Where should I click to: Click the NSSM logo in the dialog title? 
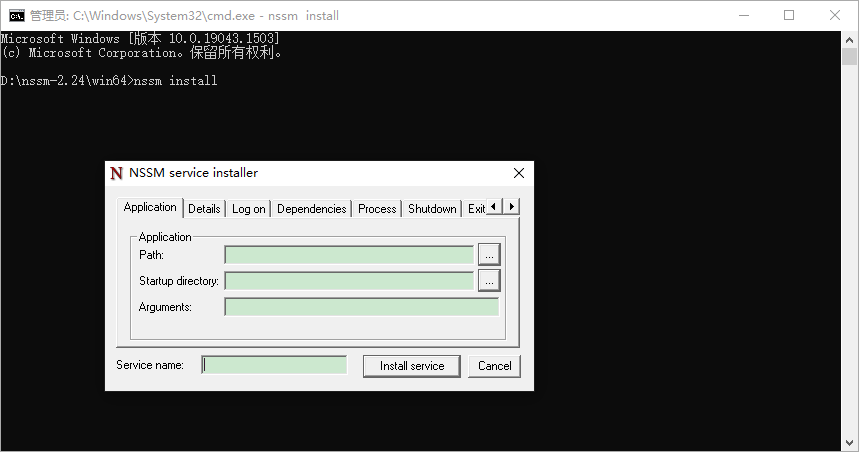point(117,173)
